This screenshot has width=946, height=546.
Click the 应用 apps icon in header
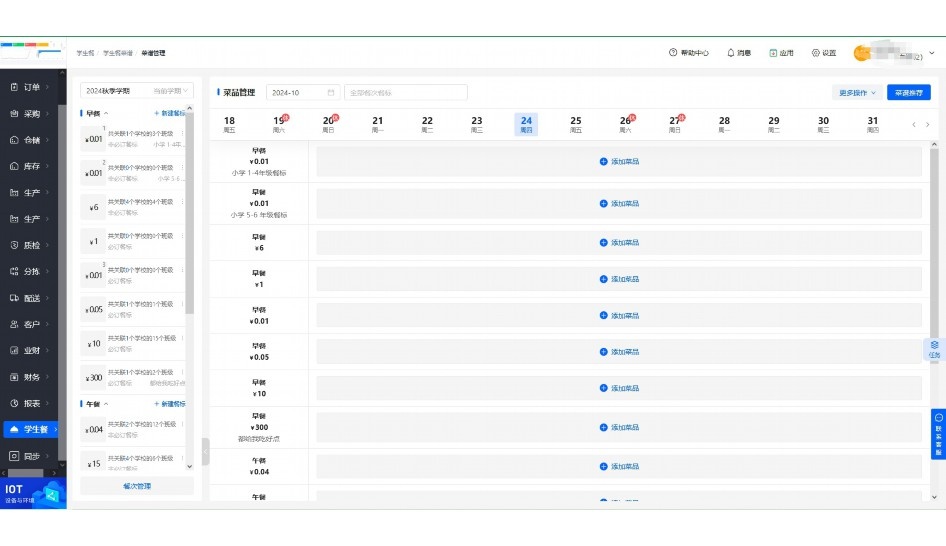click(x=773, y=53)
